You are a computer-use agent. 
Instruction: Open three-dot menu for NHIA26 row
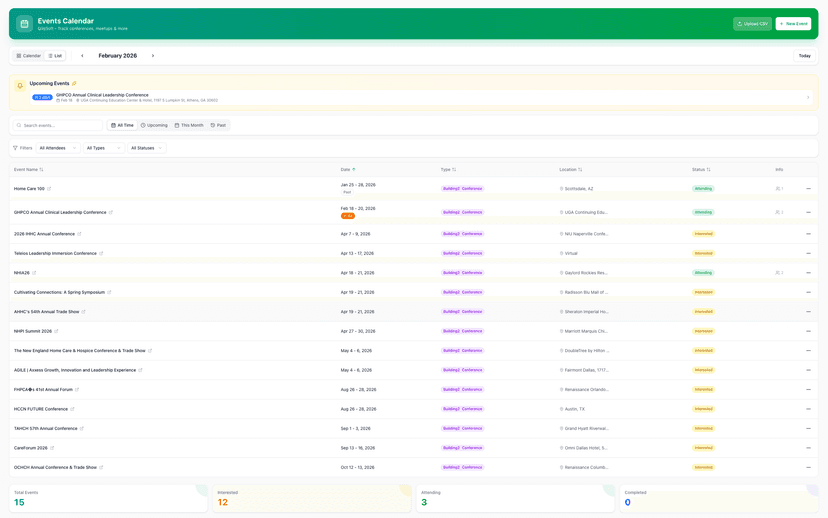point(808,273)
